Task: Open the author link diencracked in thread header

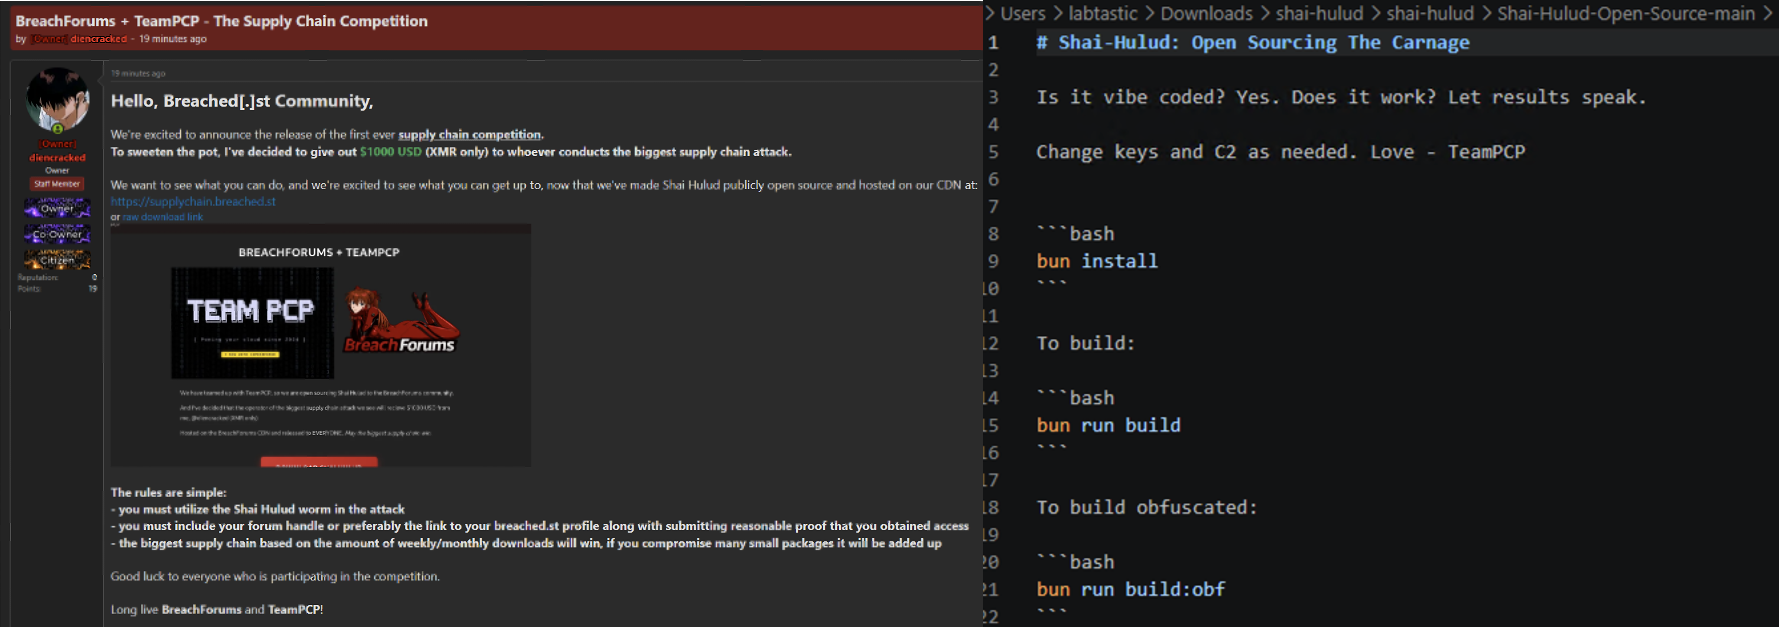Action: [98, 39]
